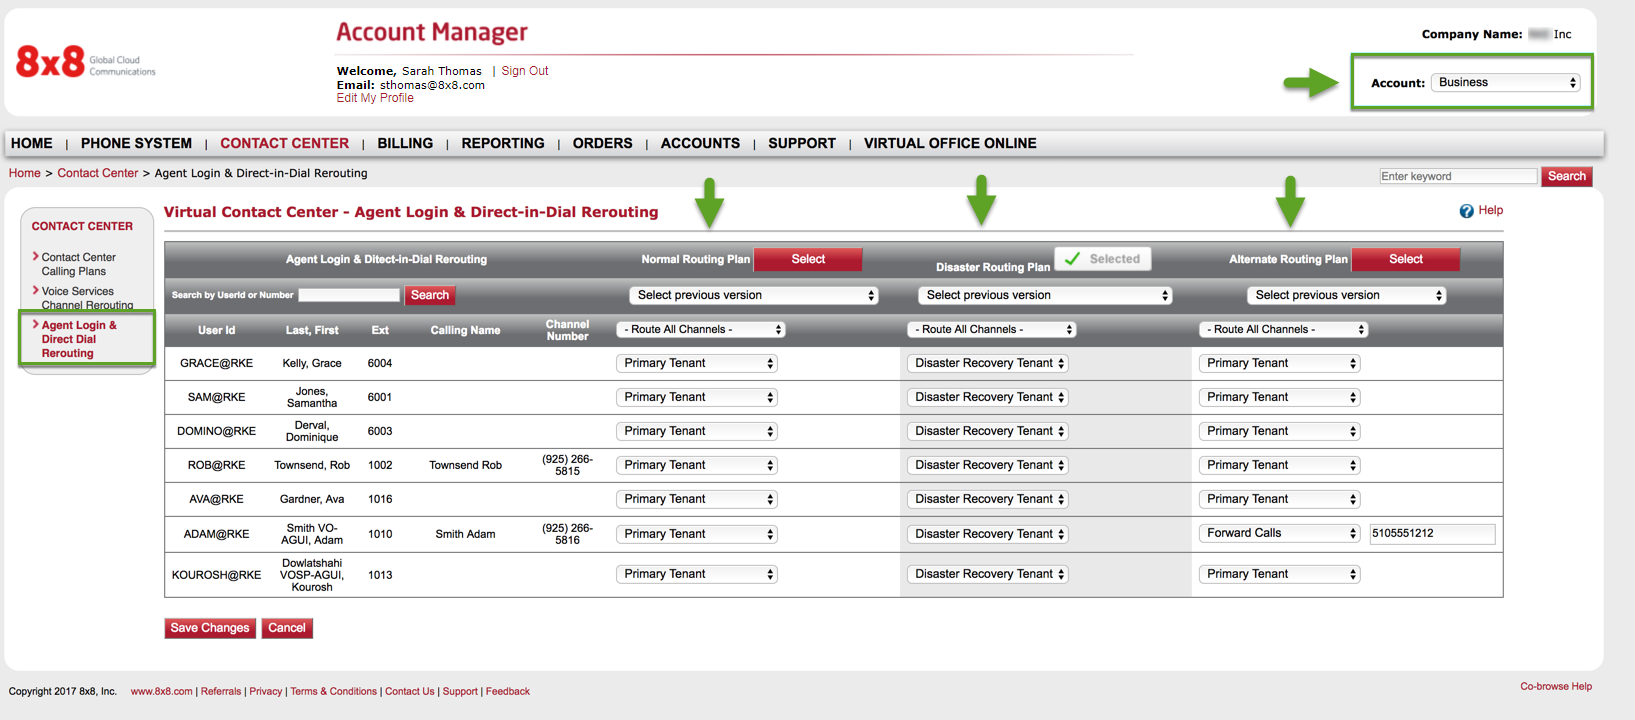The height and width of the screenshot is (720, 1635).
Task: Open Disaster plan Route All Channels dropdown
Action: [x=991, y=329]
